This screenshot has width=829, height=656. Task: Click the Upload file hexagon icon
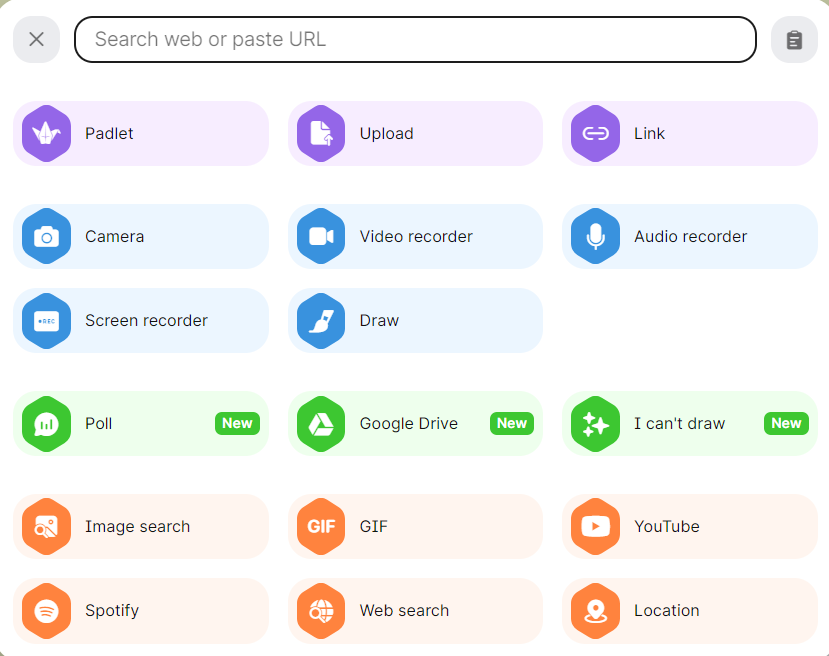[321, 133]
